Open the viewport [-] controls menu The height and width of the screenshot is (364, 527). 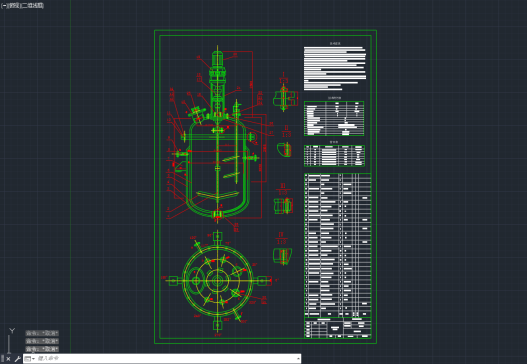click(x=4, y=6)
